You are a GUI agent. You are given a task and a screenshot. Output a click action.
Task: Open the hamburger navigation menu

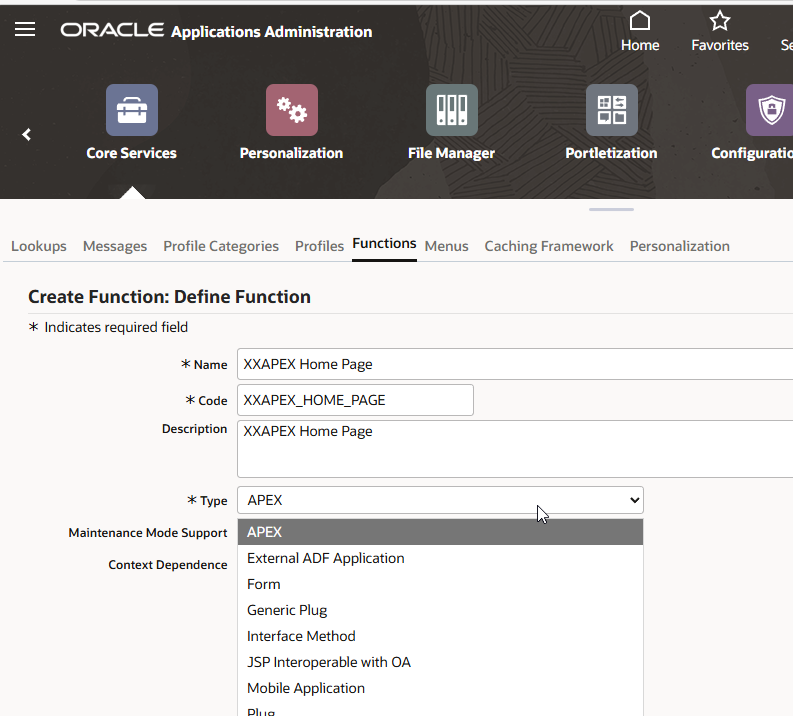tap(25, 29)
